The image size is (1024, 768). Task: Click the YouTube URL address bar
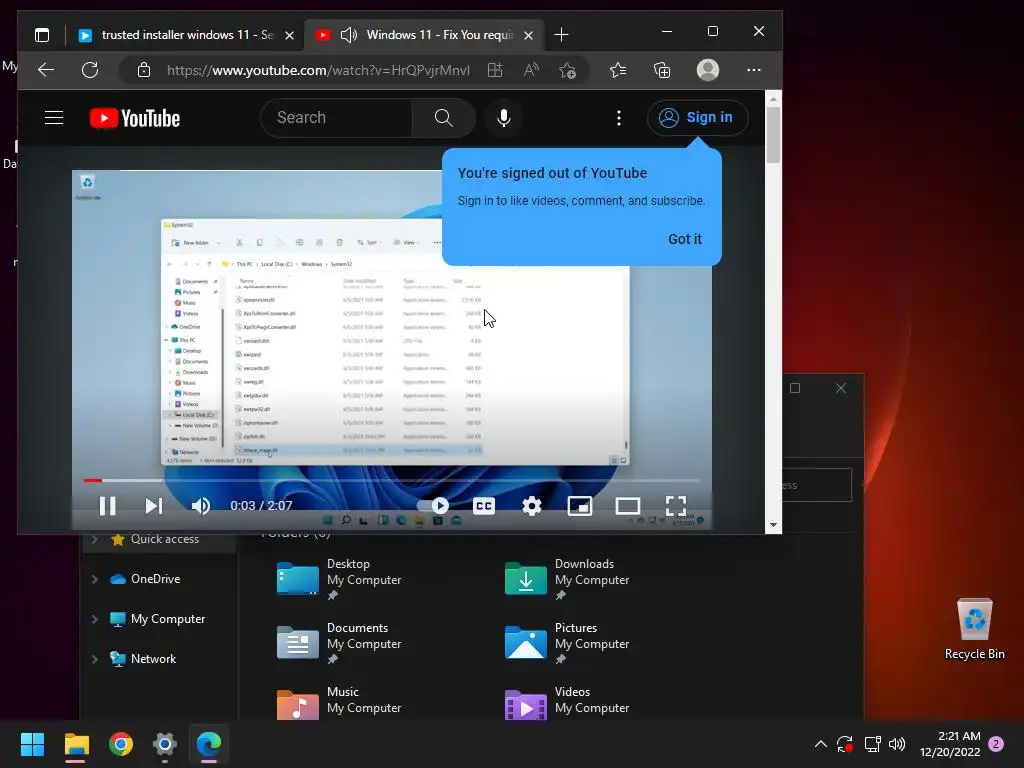[x=318, y=71]
